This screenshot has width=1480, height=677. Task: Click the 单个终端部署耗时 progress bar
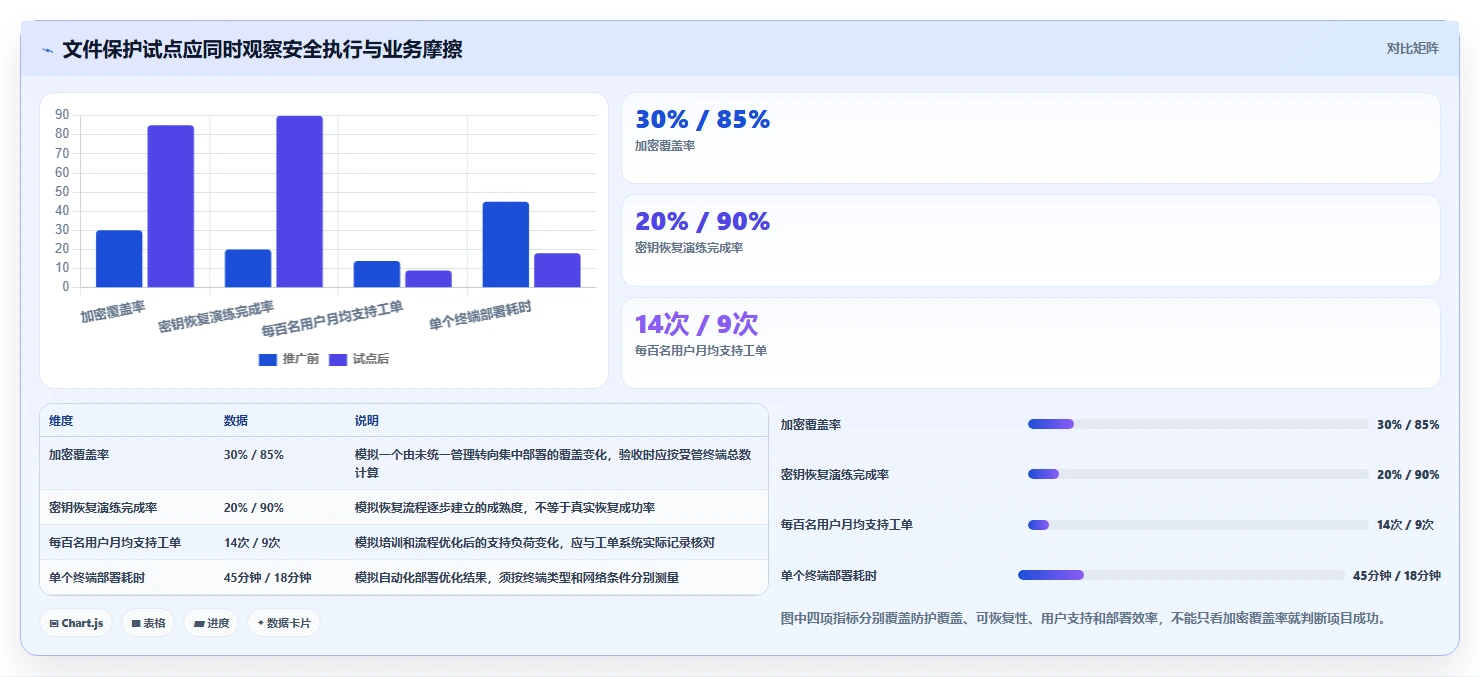point(1181,575)
